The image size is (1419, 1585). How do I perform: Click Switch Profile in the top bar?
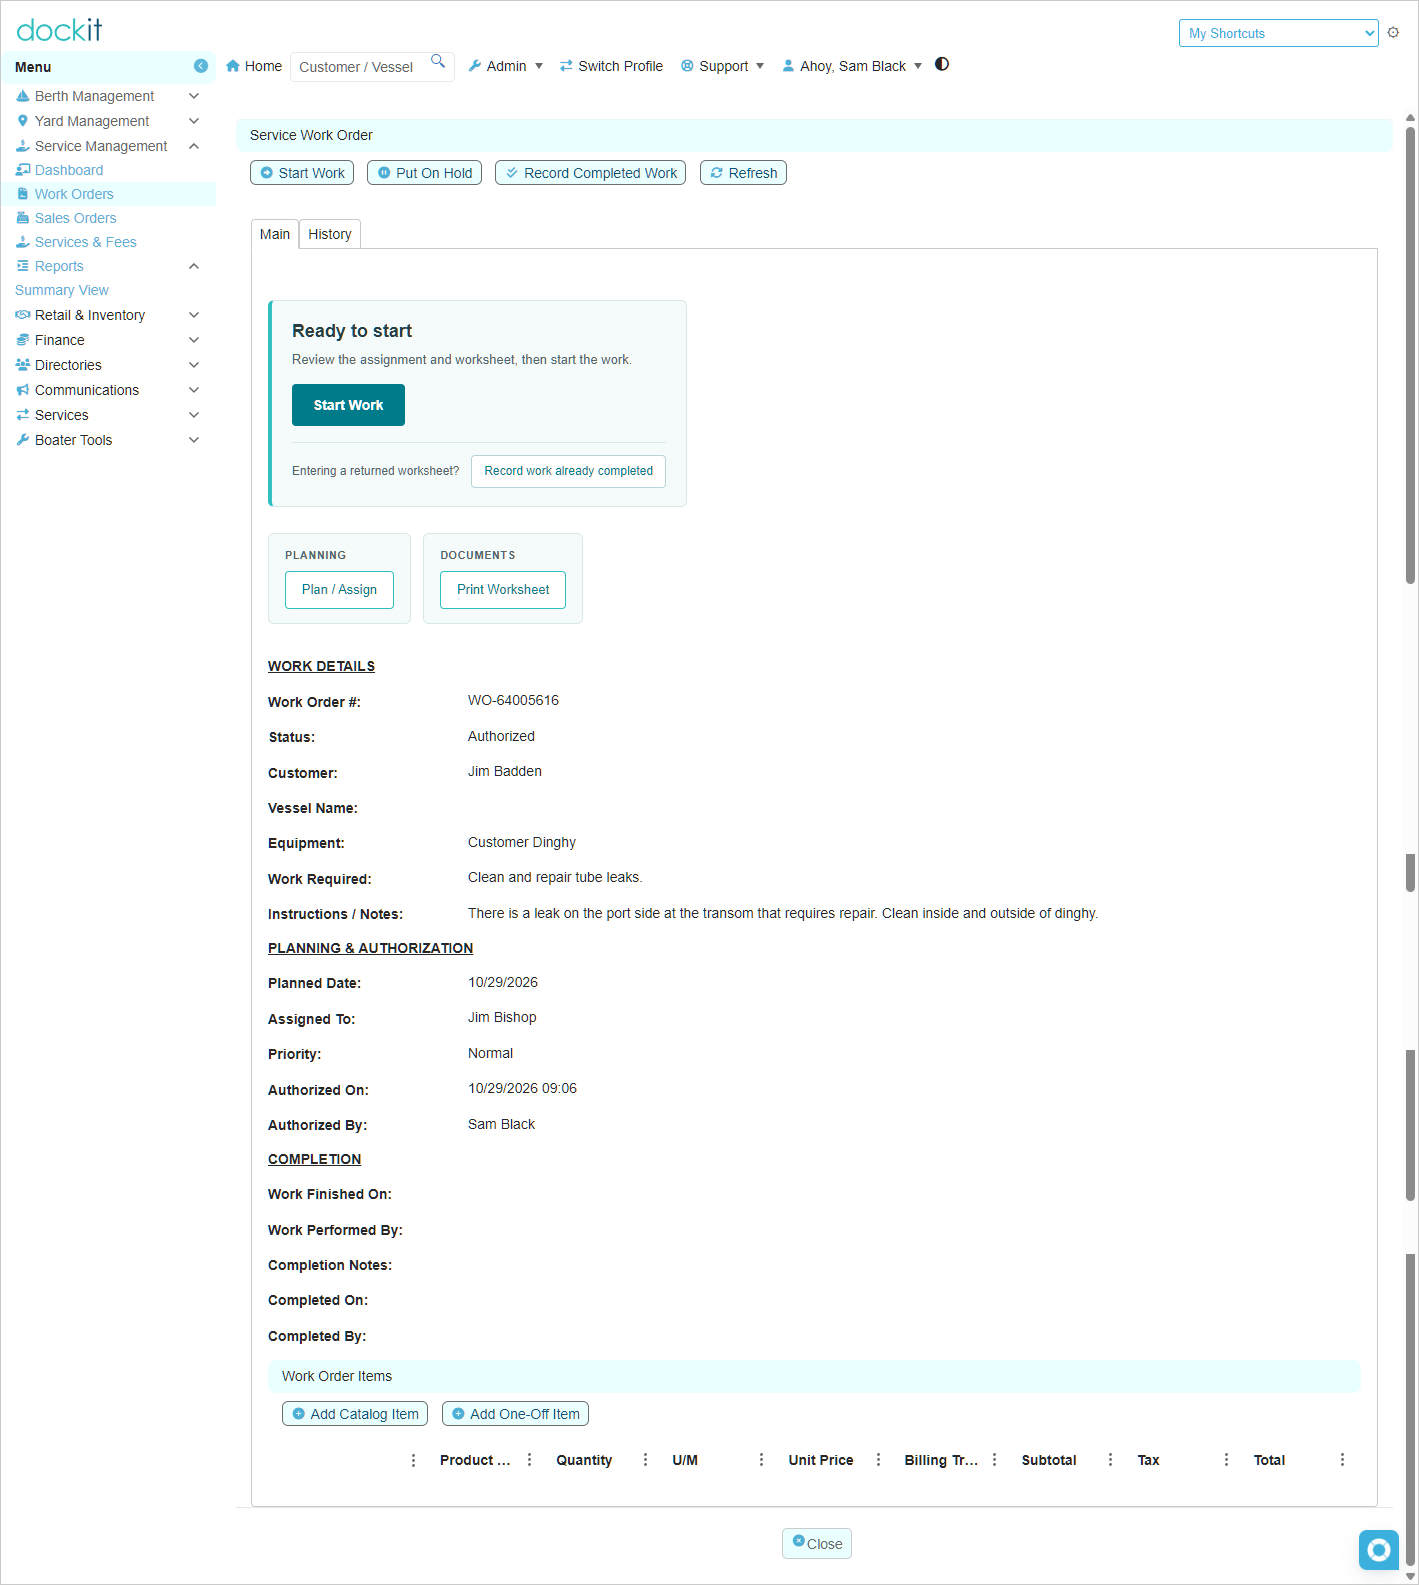611,66
